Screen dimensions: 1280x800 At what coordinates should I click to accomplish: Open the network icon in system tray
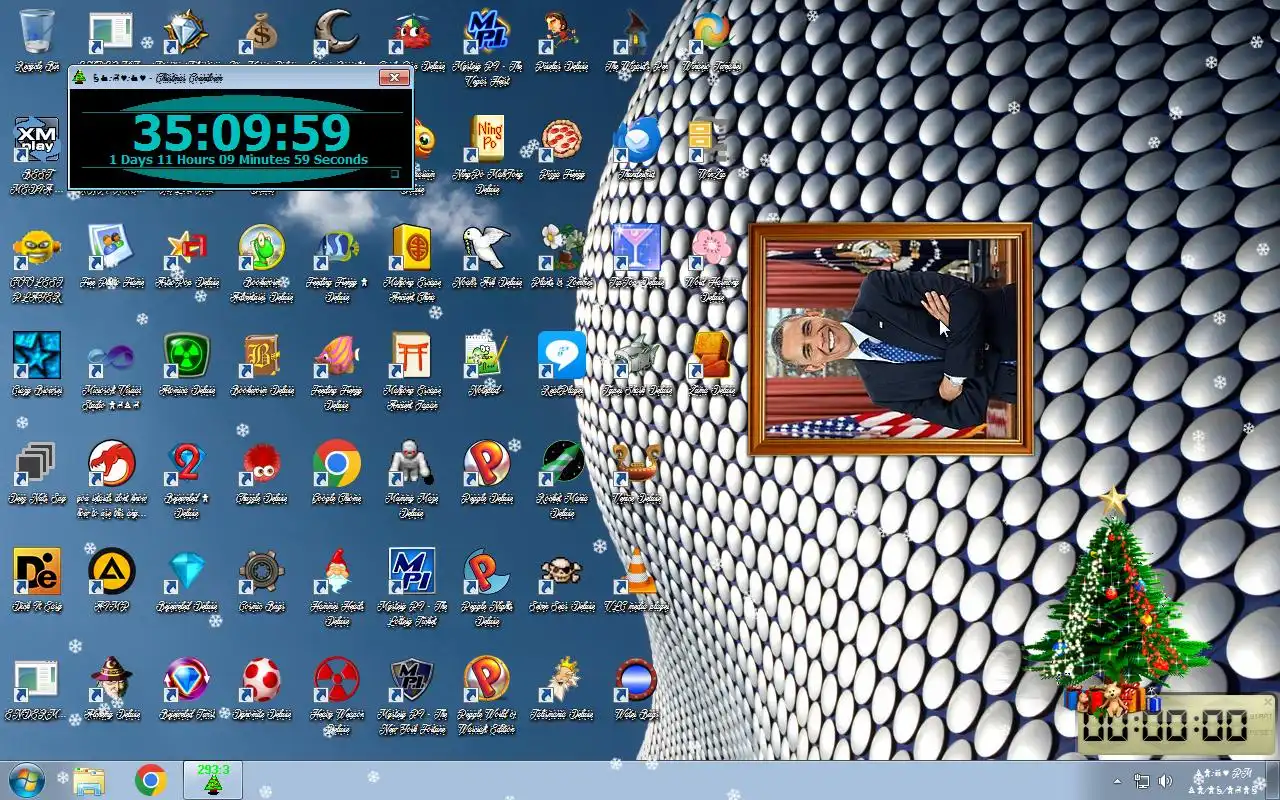(x=1142, y=781)
